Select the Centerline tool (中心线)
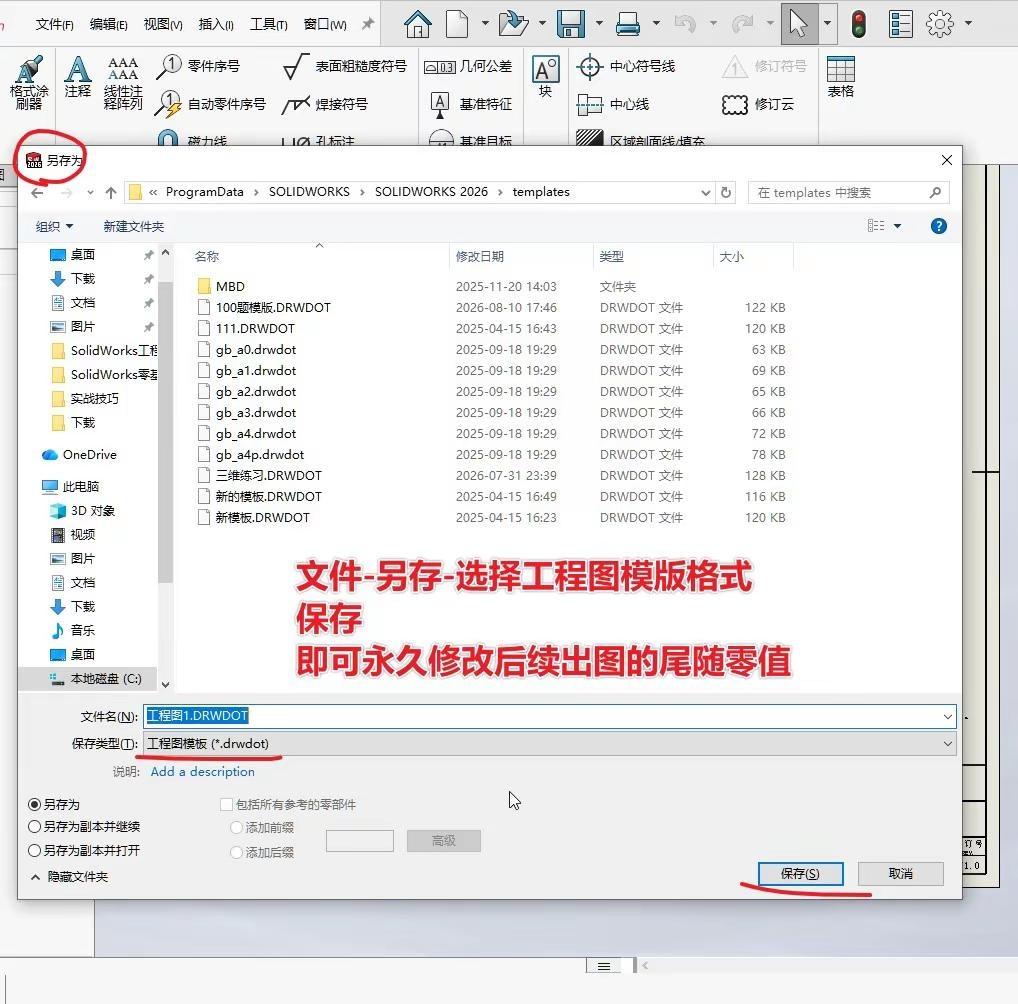The height and width of the screenshot is (1004, 1018). coord(613,104)
